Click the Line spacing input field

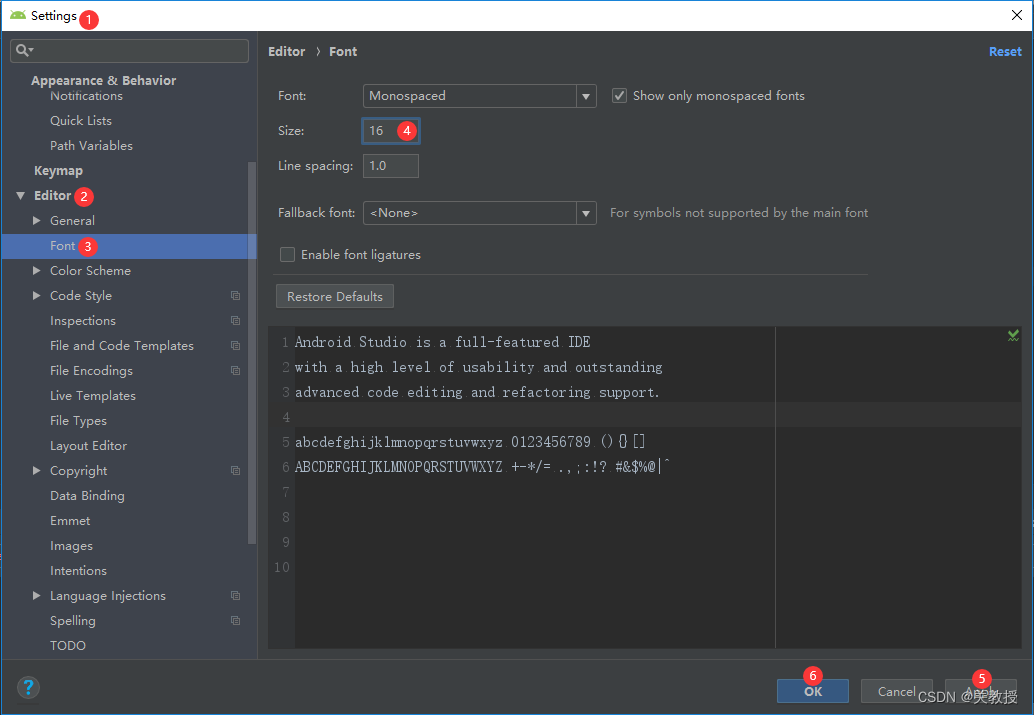[x=390, y=166]
